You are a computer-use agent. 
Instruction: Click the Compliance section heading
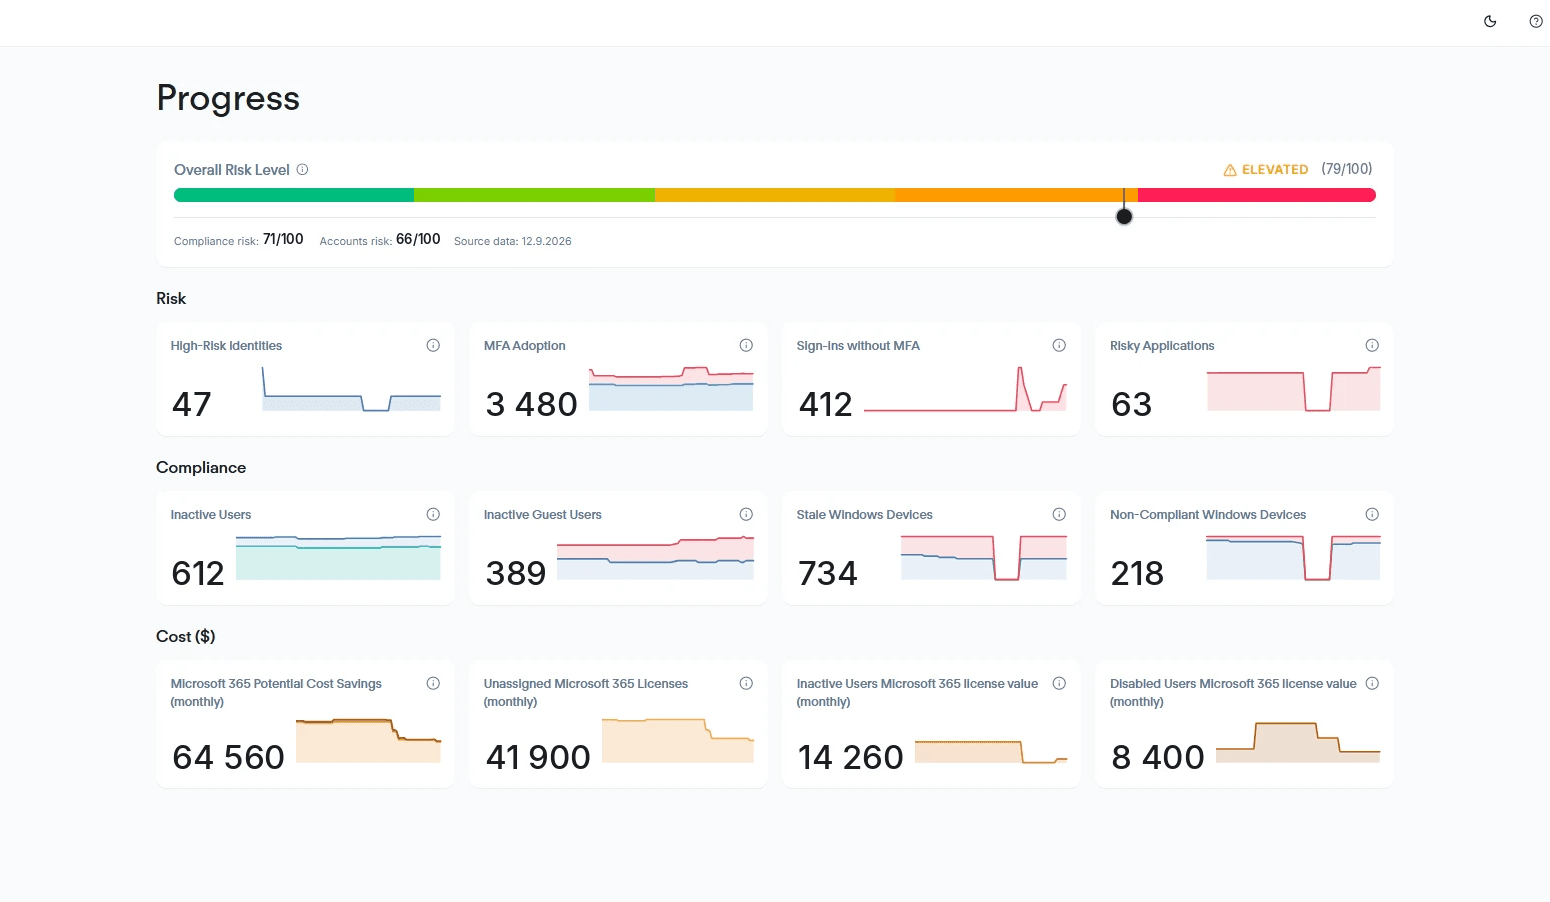pos(201,467)
